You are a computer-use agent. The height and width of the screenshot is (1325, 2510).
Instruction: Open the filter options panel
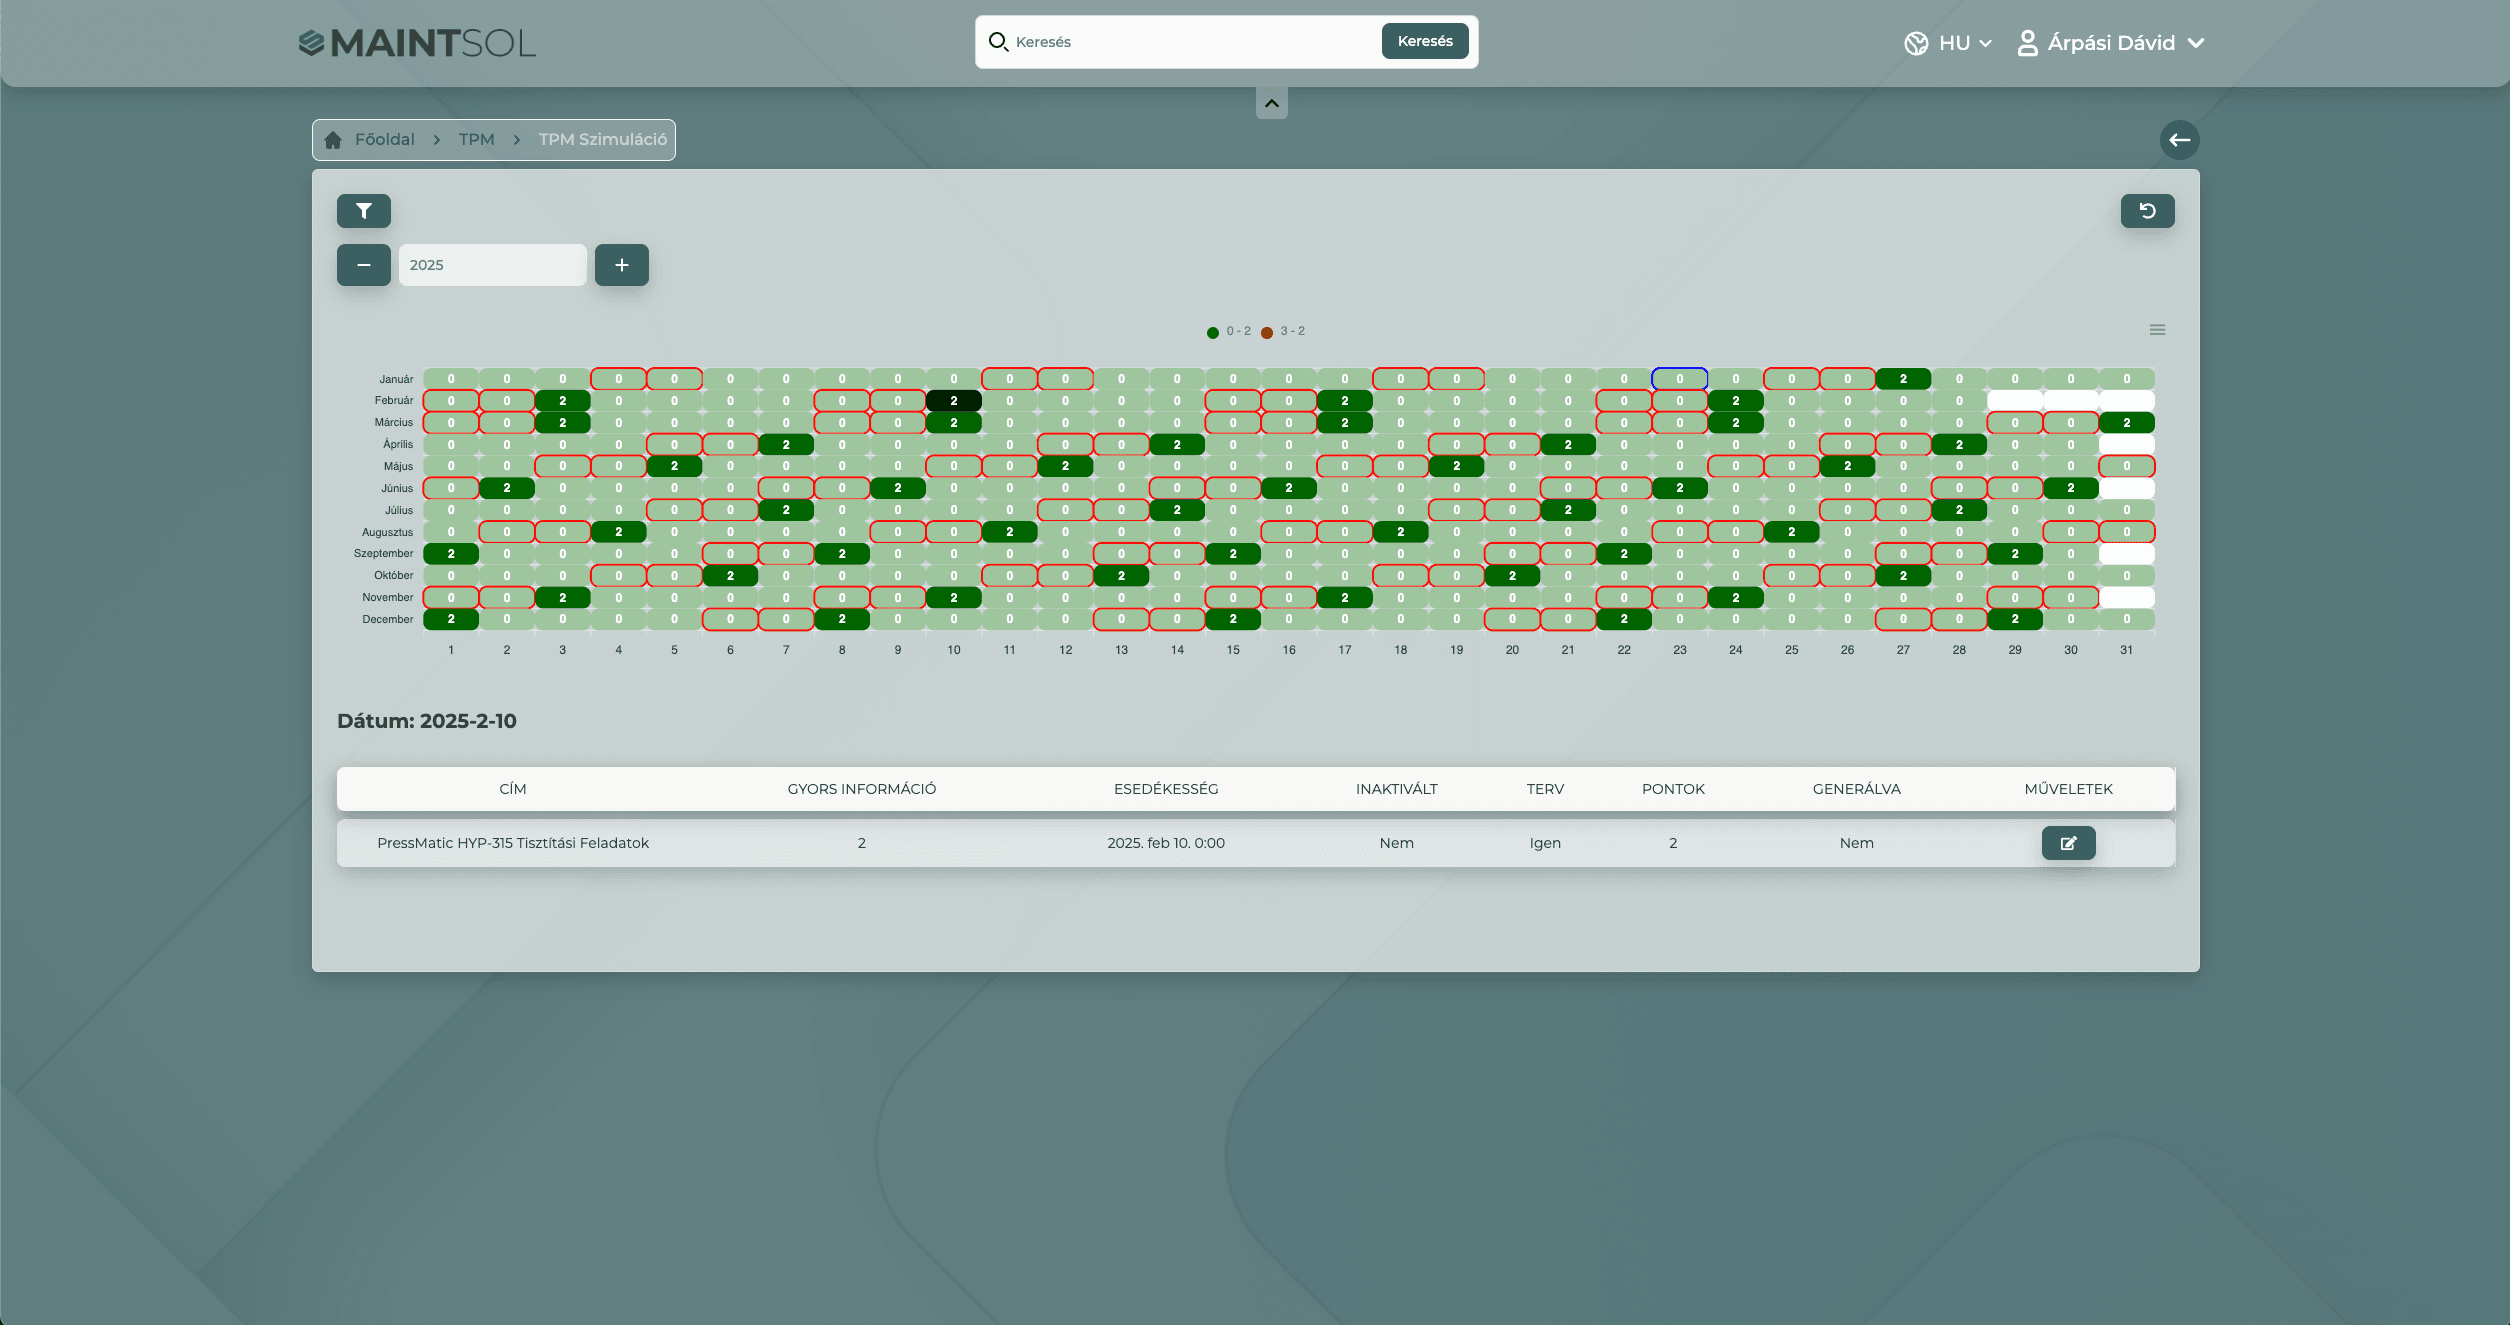[364, 211]
